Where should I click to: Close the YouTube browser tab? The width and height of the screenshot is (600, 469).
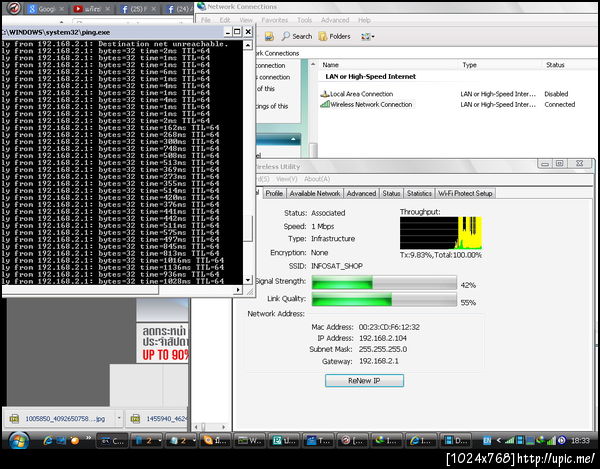pyautogui.click(x=108, y=8)
